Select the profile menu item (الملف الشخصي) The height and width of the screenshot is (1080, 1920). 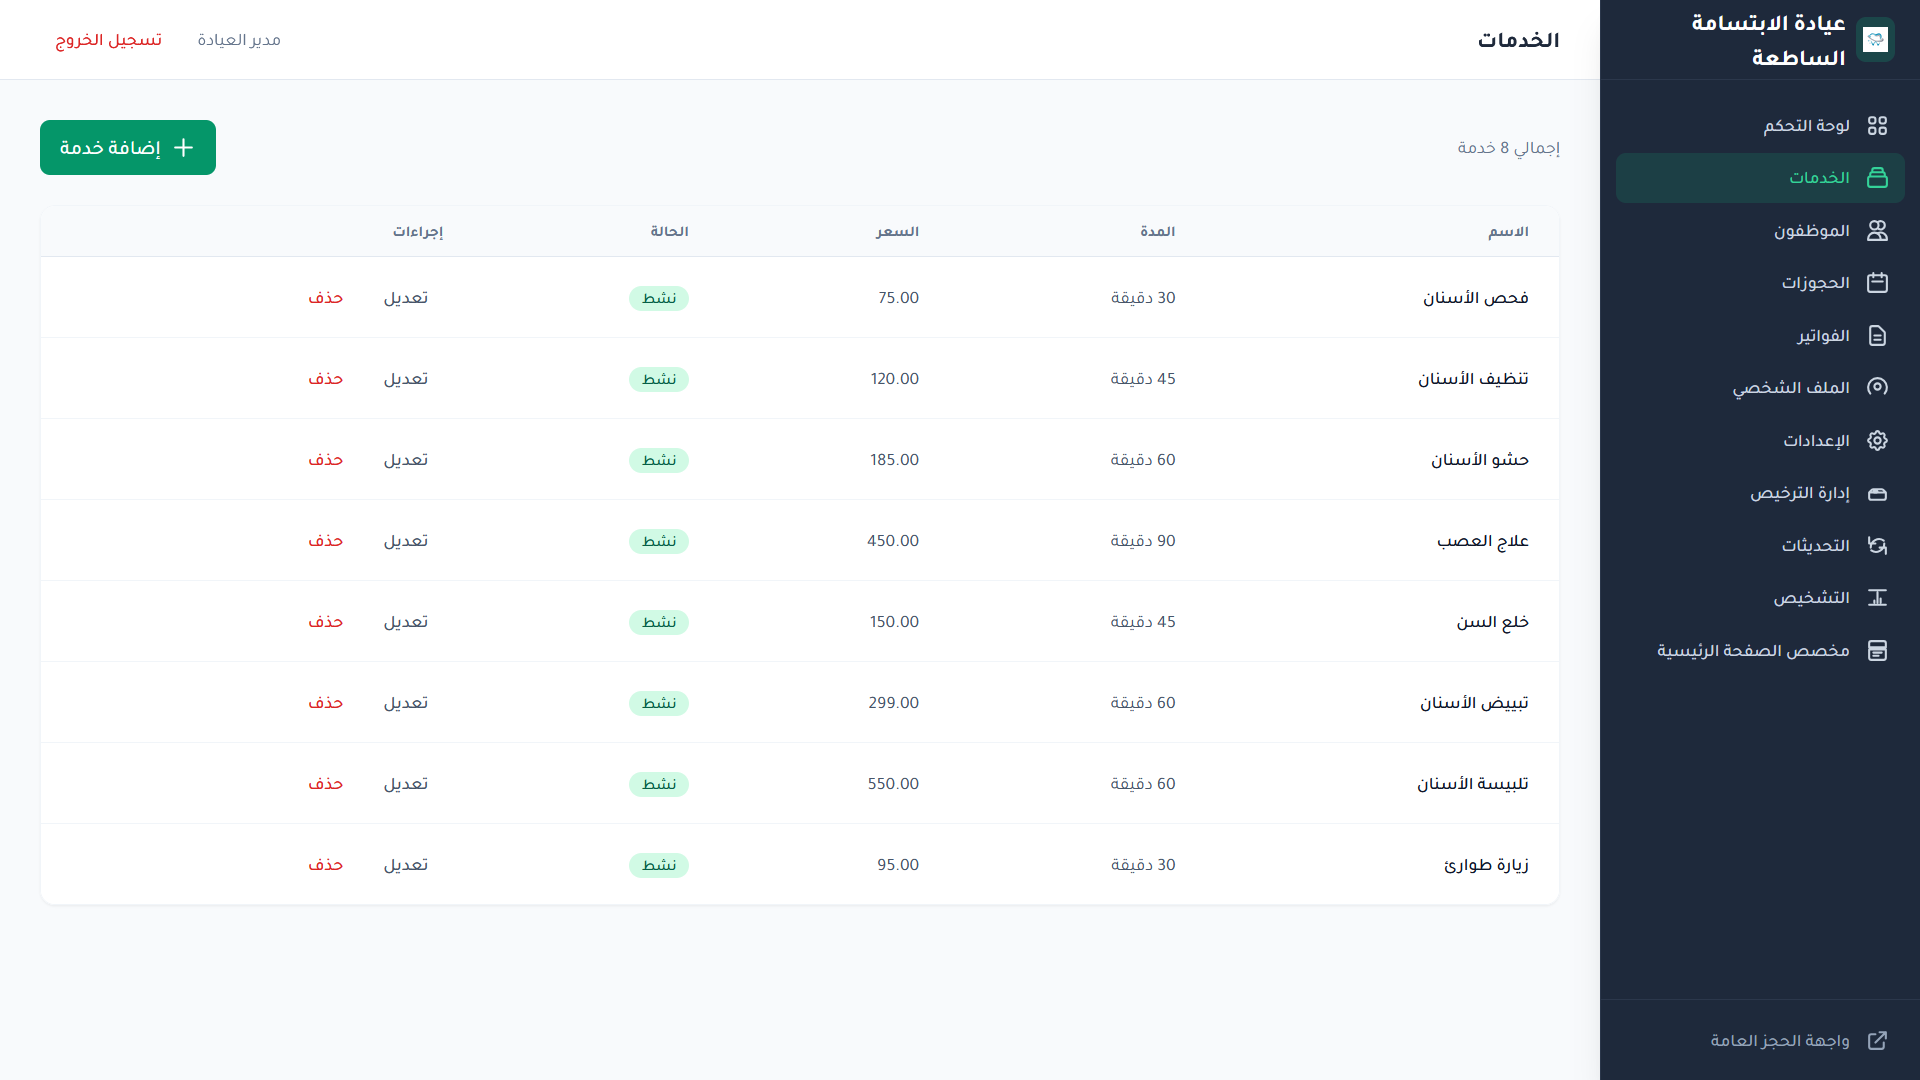pos(1790,388)
